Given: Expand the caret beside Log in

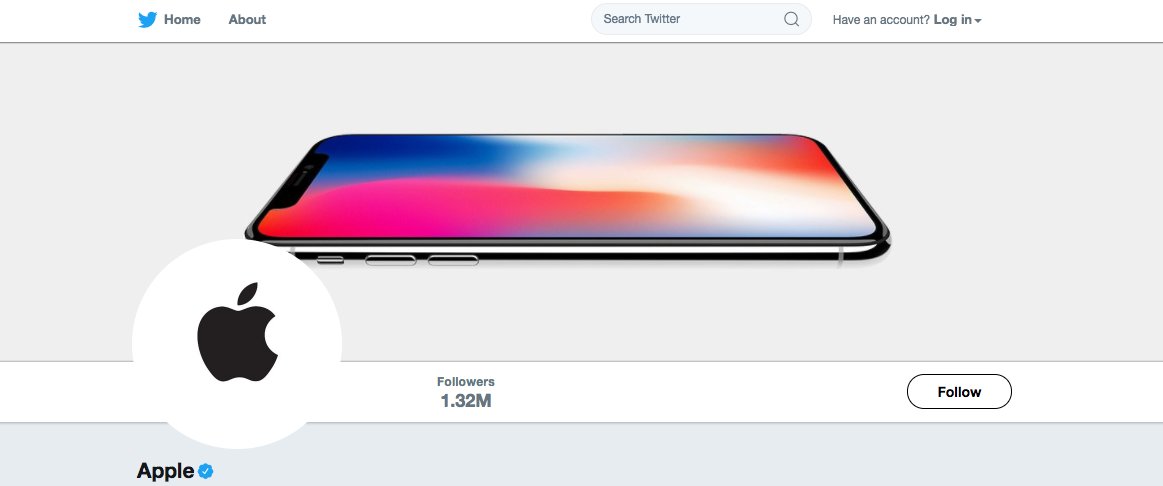Looking at the screenshot, I should [x=978, y=21].
